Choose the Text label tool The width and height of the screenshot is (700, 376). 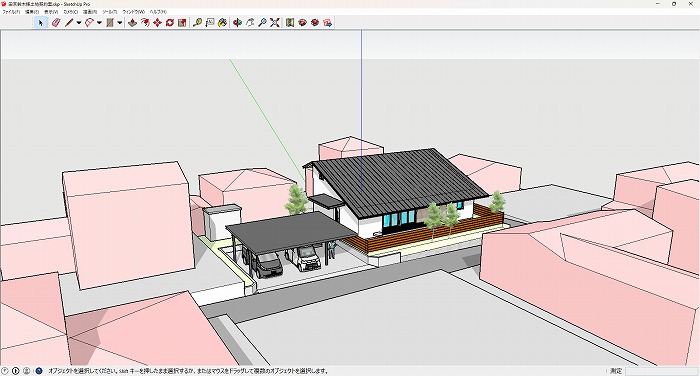(x=210, y=23)
